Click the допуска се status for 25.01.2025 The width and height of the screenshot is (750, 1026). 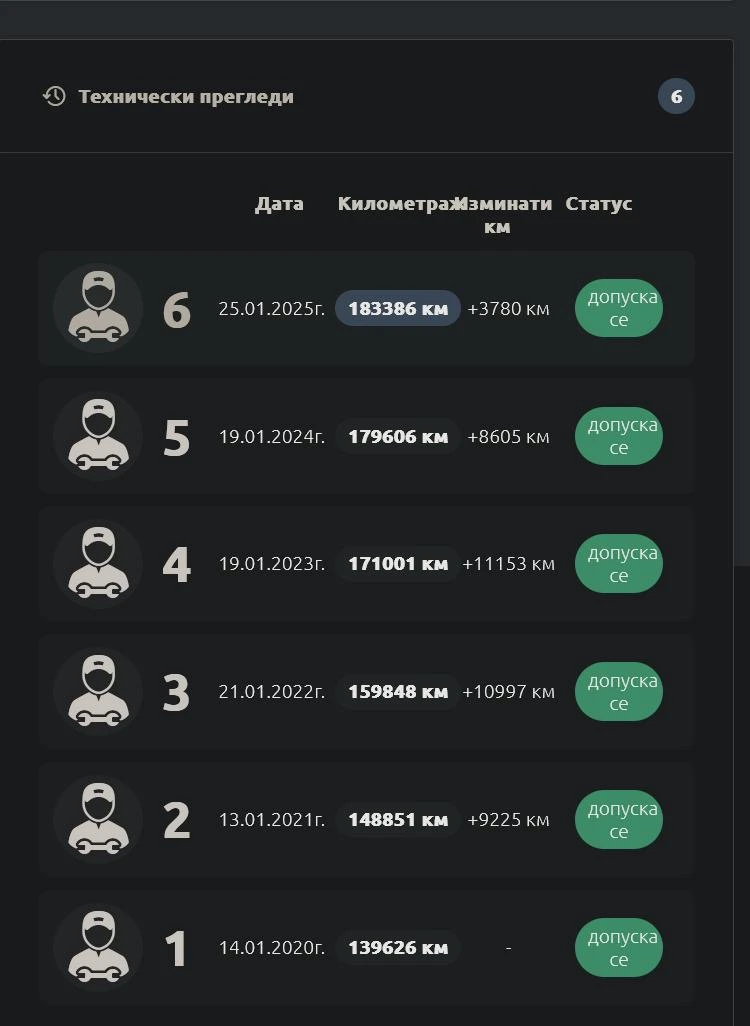click(619, 308)
